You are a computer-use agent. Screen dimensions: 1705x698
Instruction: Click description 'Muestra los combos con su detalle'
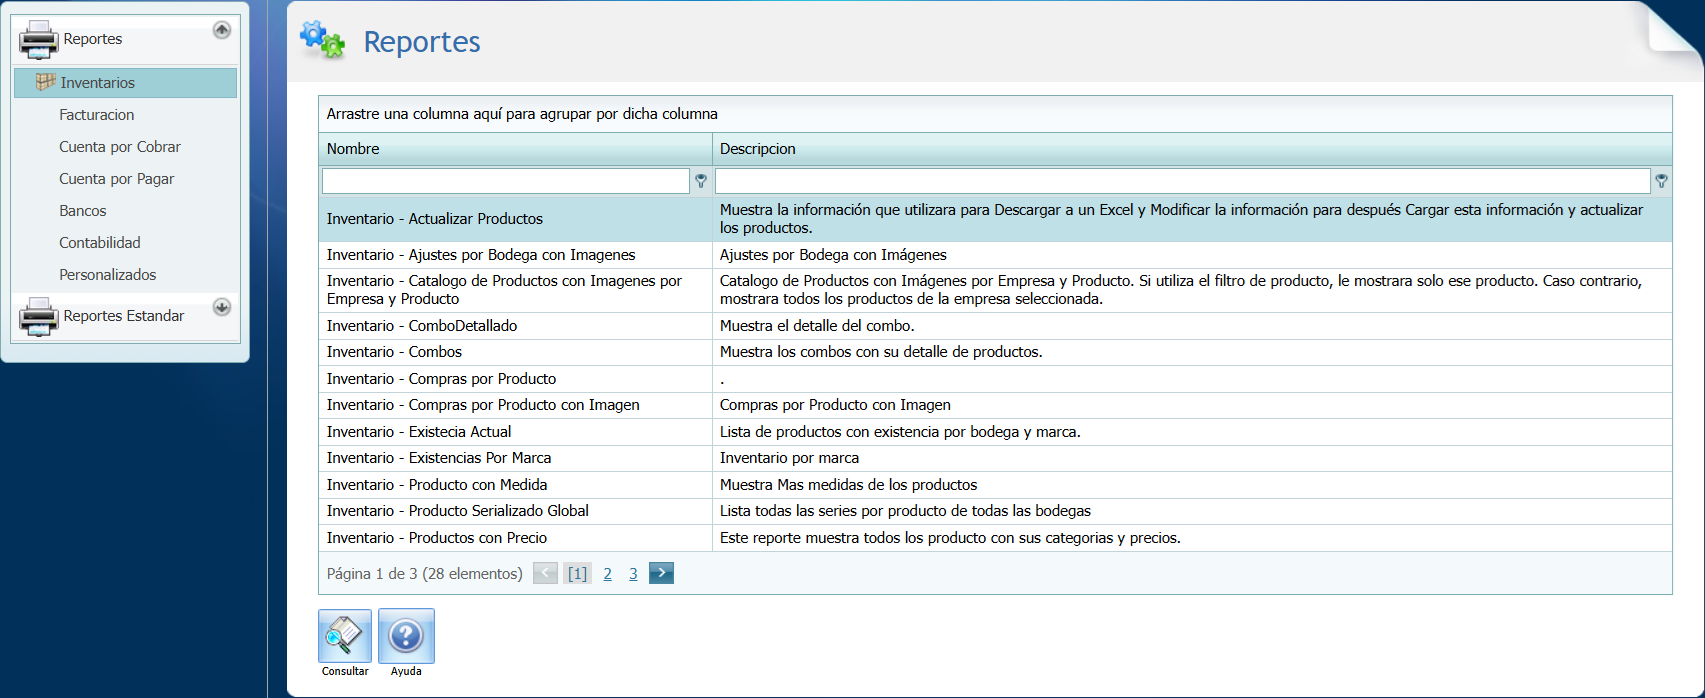click(x=881, y=352)
